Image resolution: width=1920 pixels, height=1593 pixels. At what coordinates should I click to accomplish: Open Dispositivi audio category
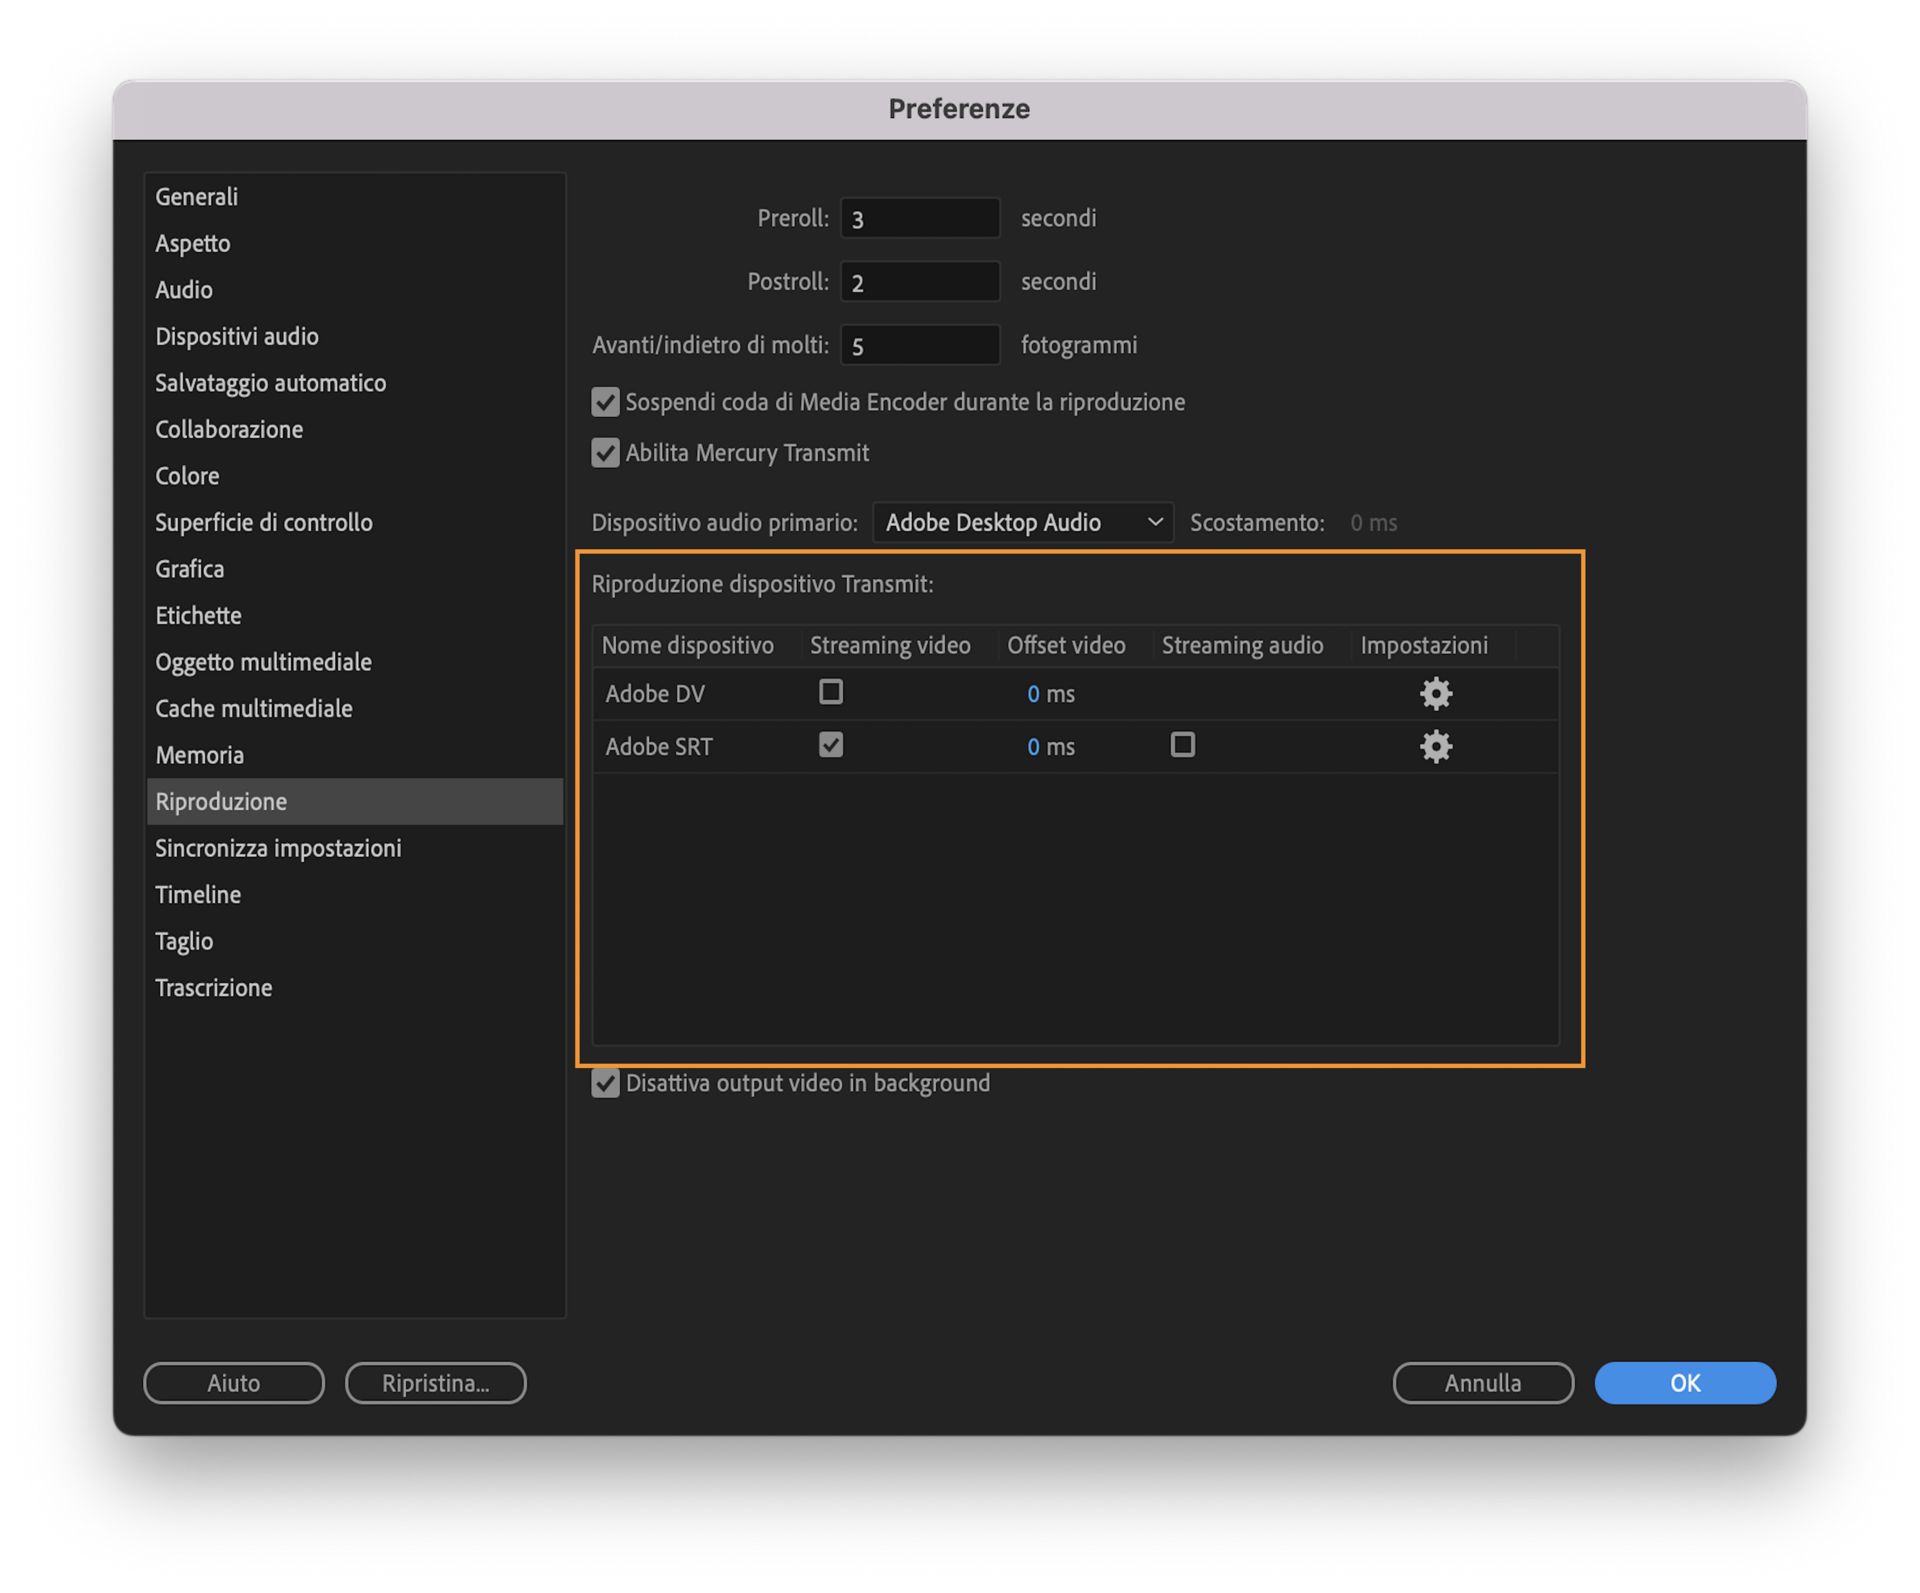coord(355,336)
